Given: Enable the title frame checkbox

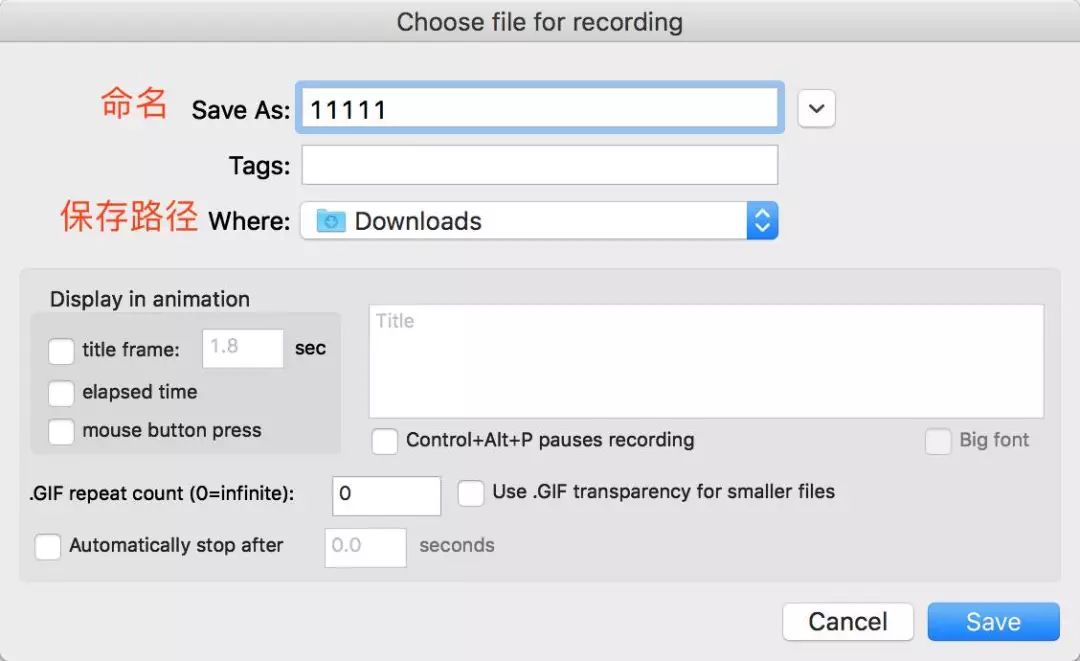Looking at the screenshot, I should click(61, 350).
